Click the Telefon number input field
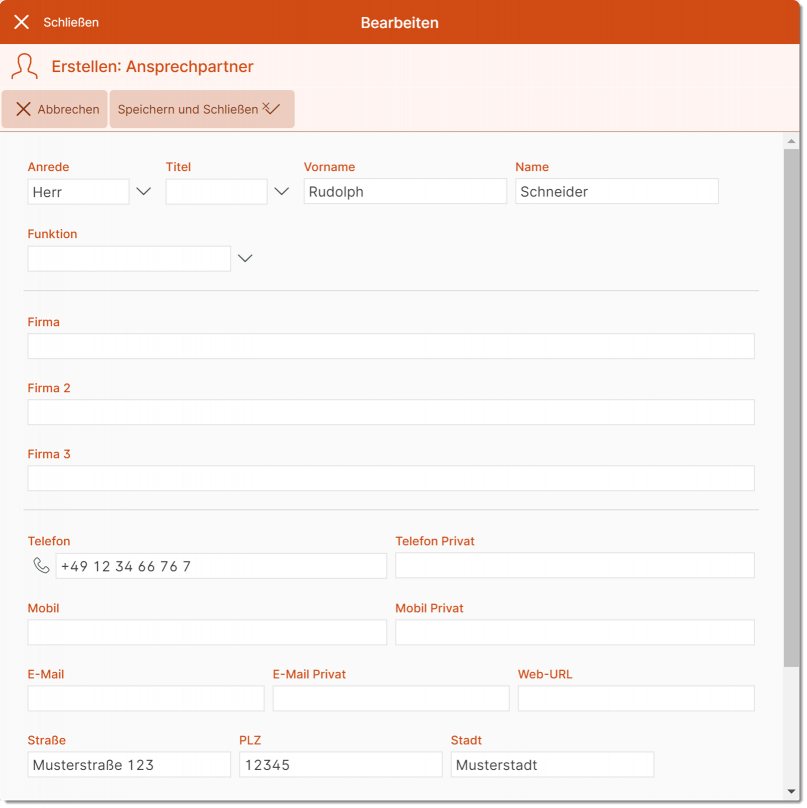Screen dimensions: 807x808 click(220, 566)
